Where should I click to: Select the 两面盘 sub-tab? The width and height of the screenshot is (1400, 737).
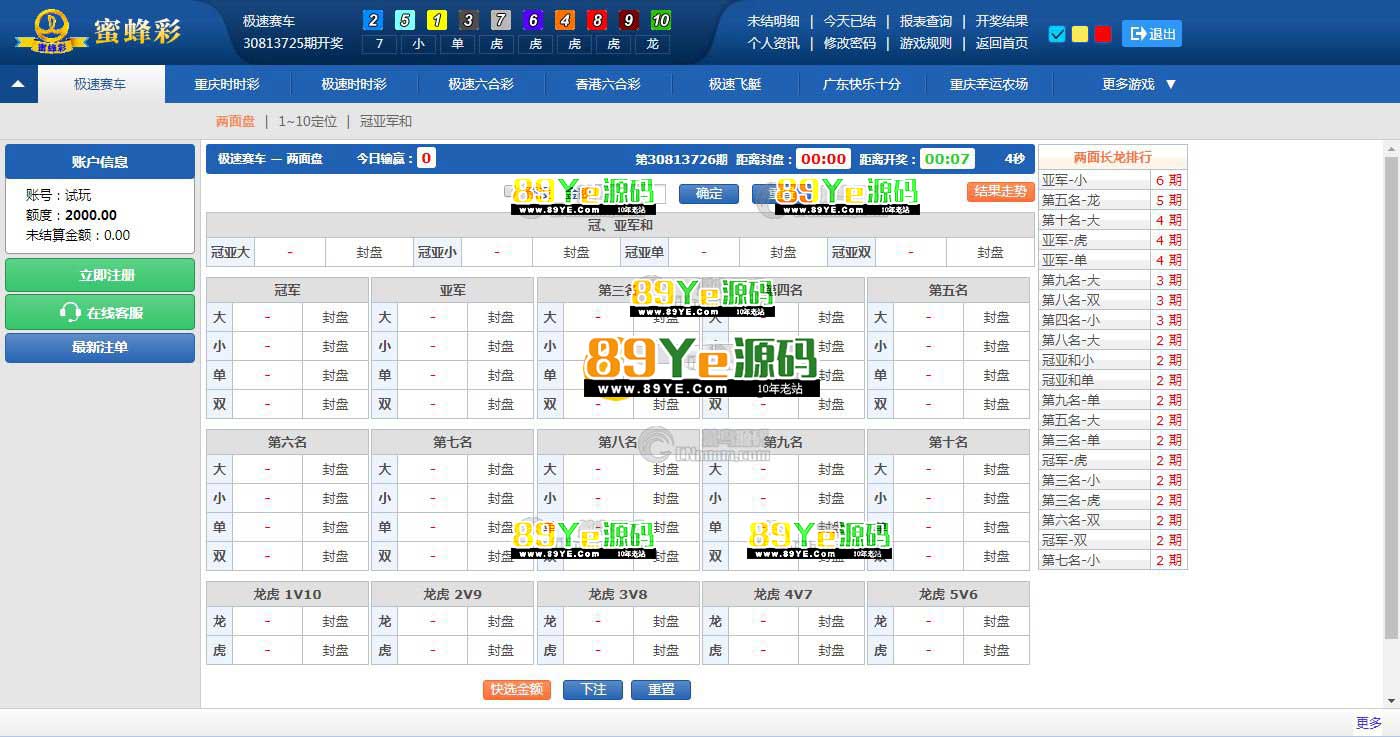(235, 121)
